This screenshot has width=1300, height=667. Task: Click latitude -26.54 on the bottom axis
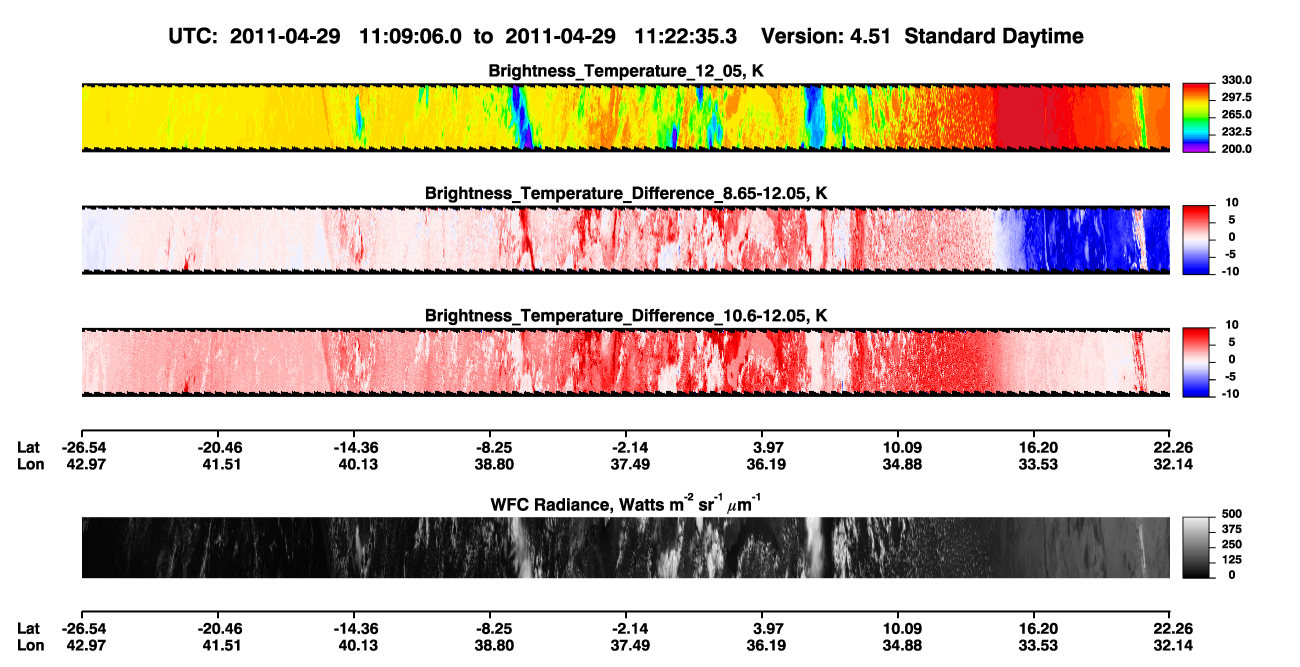tap(84, 628)
